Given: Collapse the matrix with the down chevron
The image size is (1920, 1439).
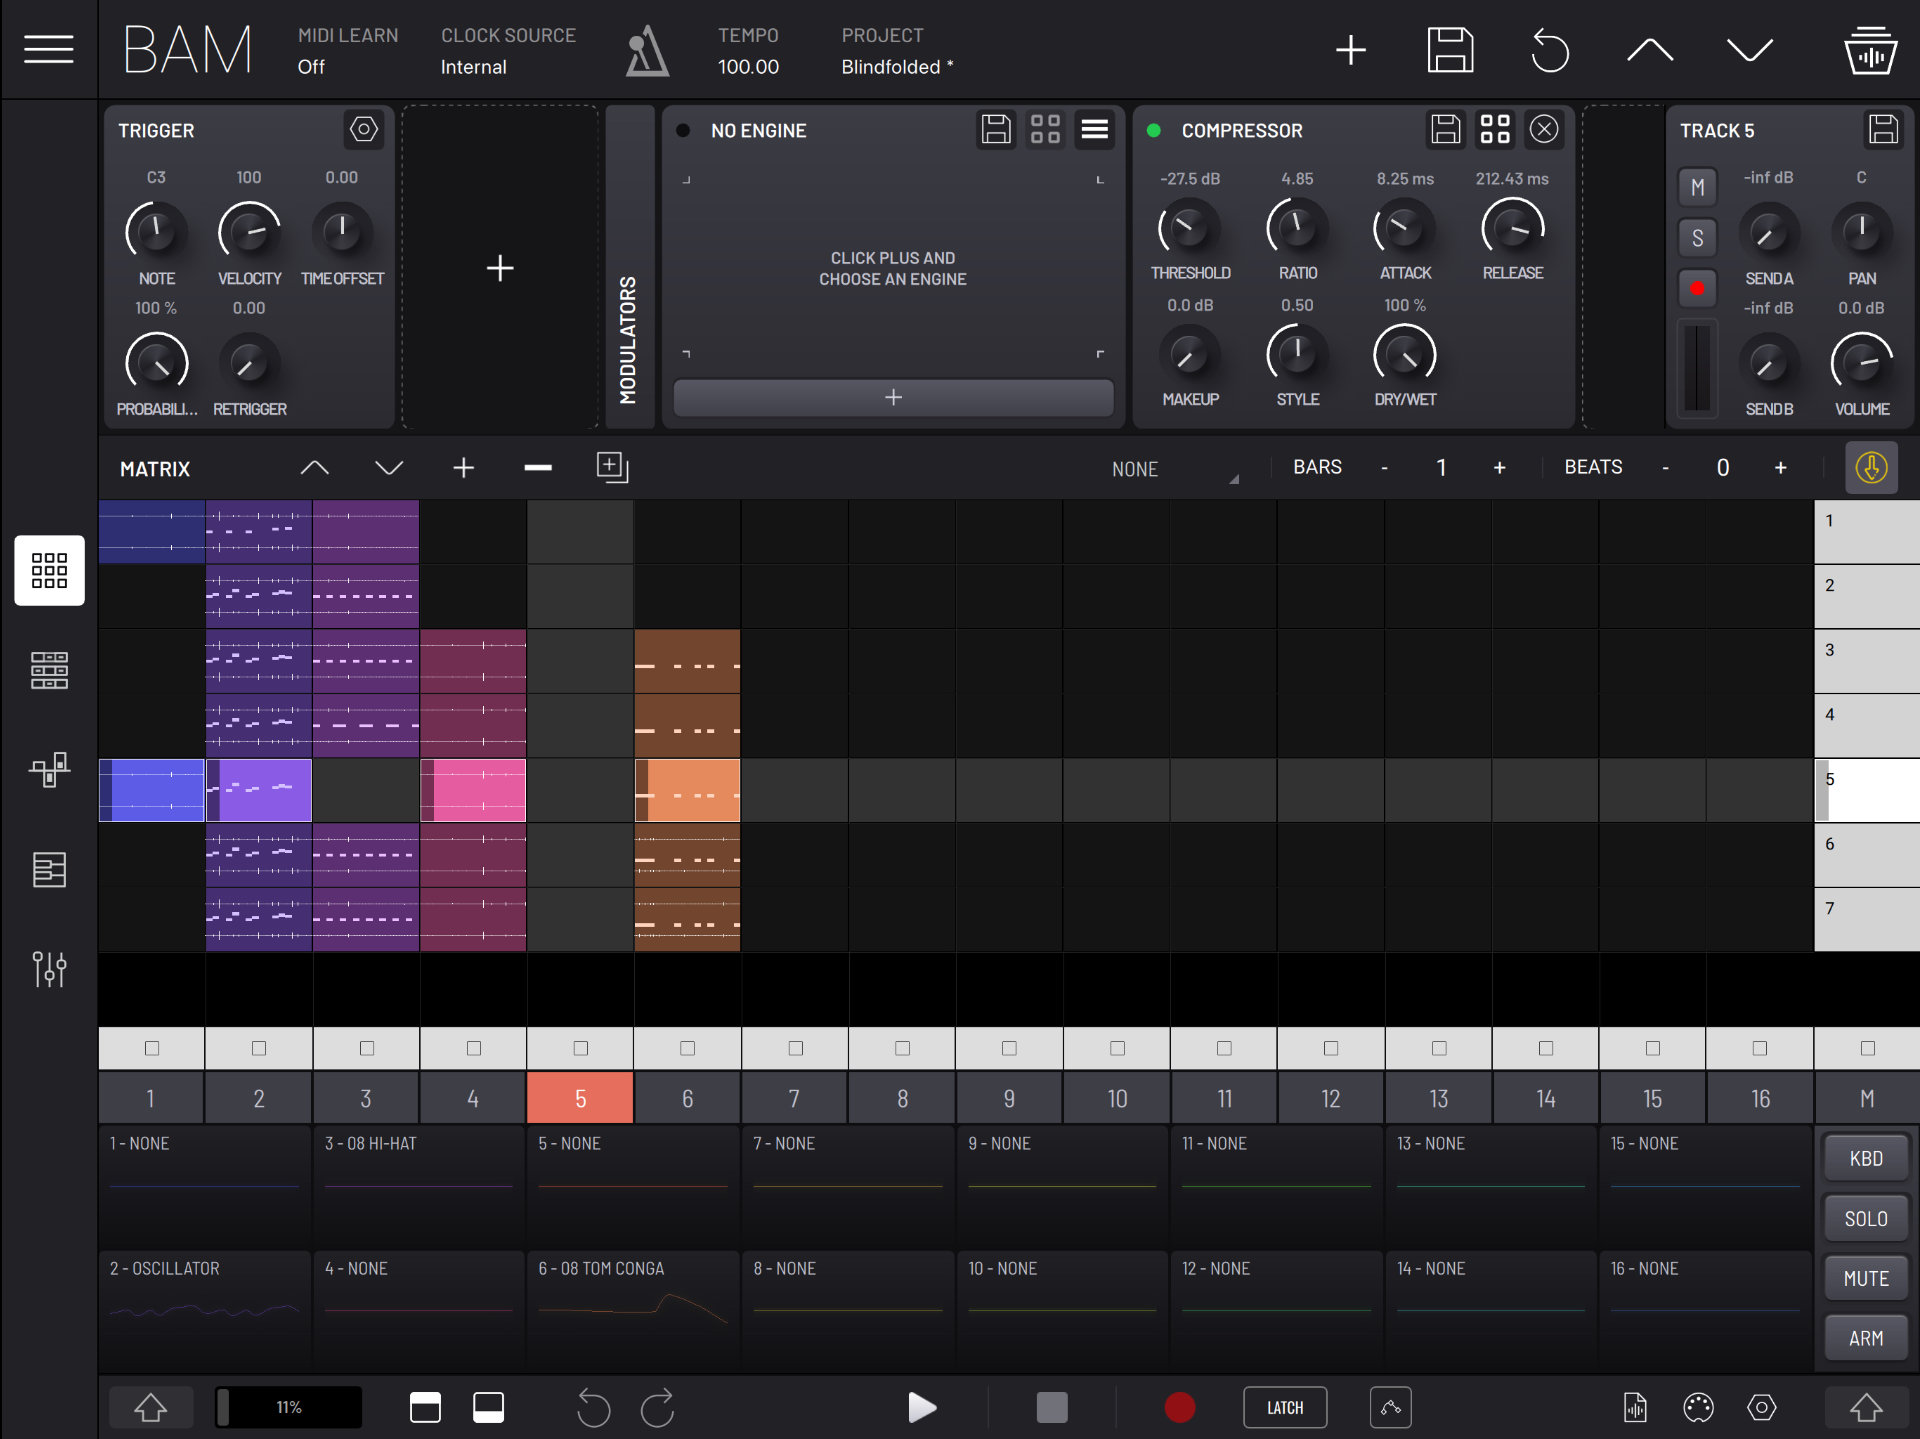Looking at the screenshot, I should [x=389, y=467].
